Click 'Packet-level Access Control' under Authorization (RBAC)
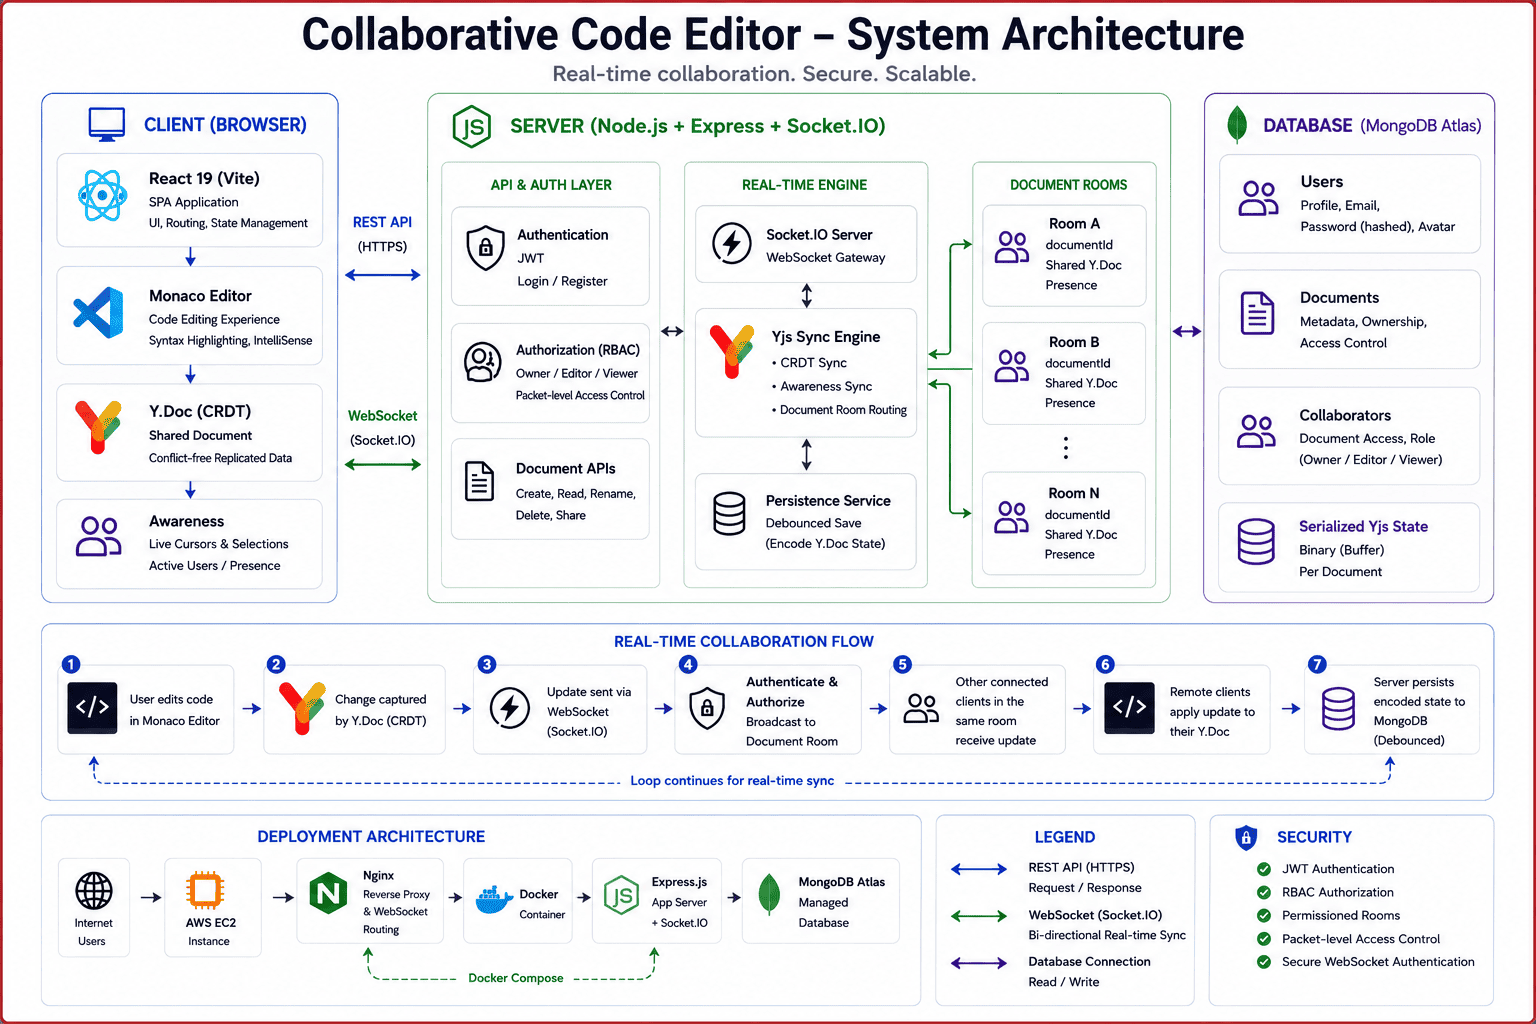 (x=580, y=396)
